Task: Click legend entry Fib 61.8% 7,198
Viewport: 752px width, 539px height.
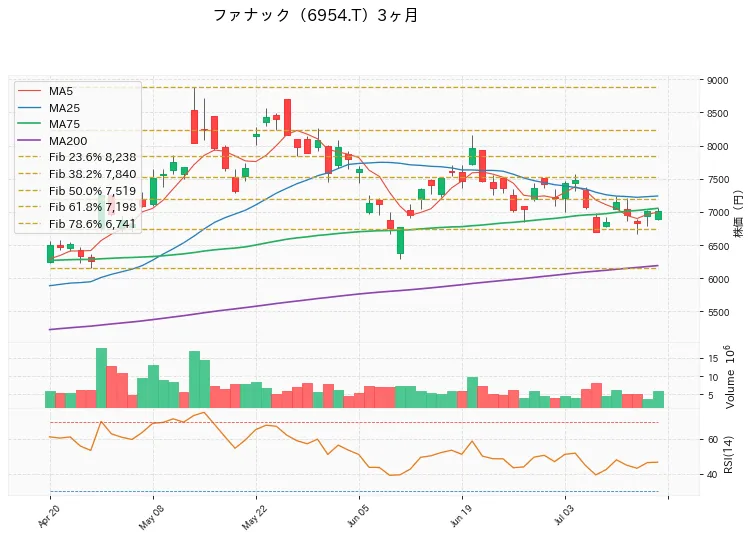Action: pyautogui.click(x=77, y=207)
